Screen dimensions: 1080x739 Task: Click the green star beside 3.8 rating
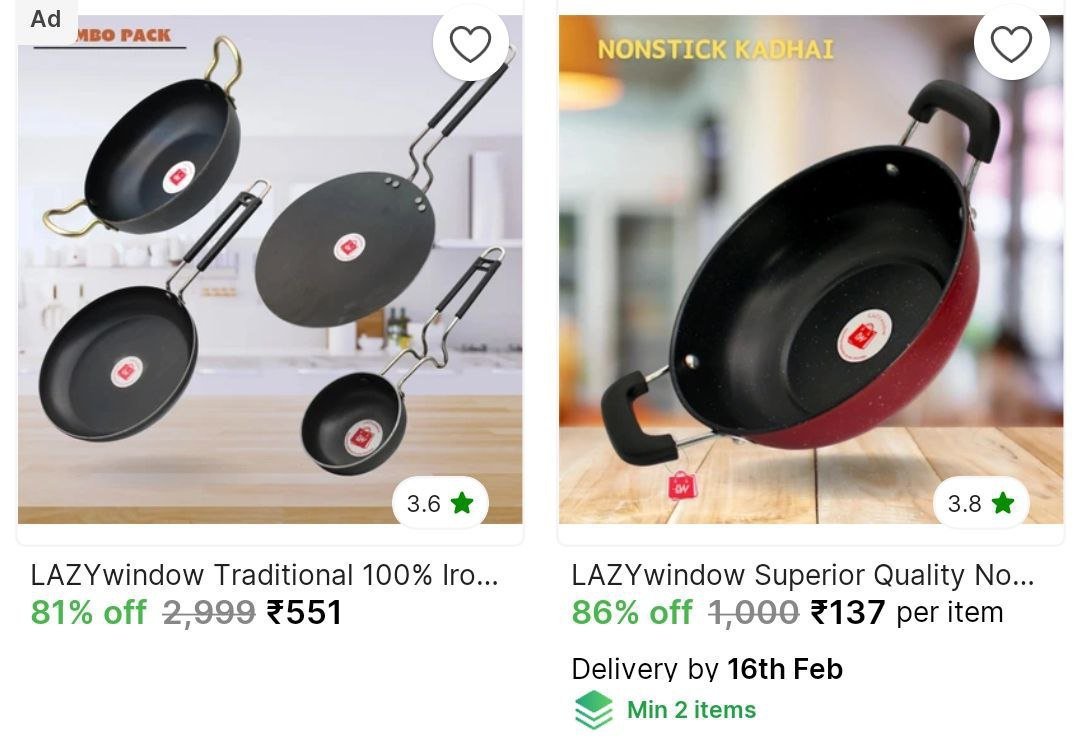[x=1003, y=503]
